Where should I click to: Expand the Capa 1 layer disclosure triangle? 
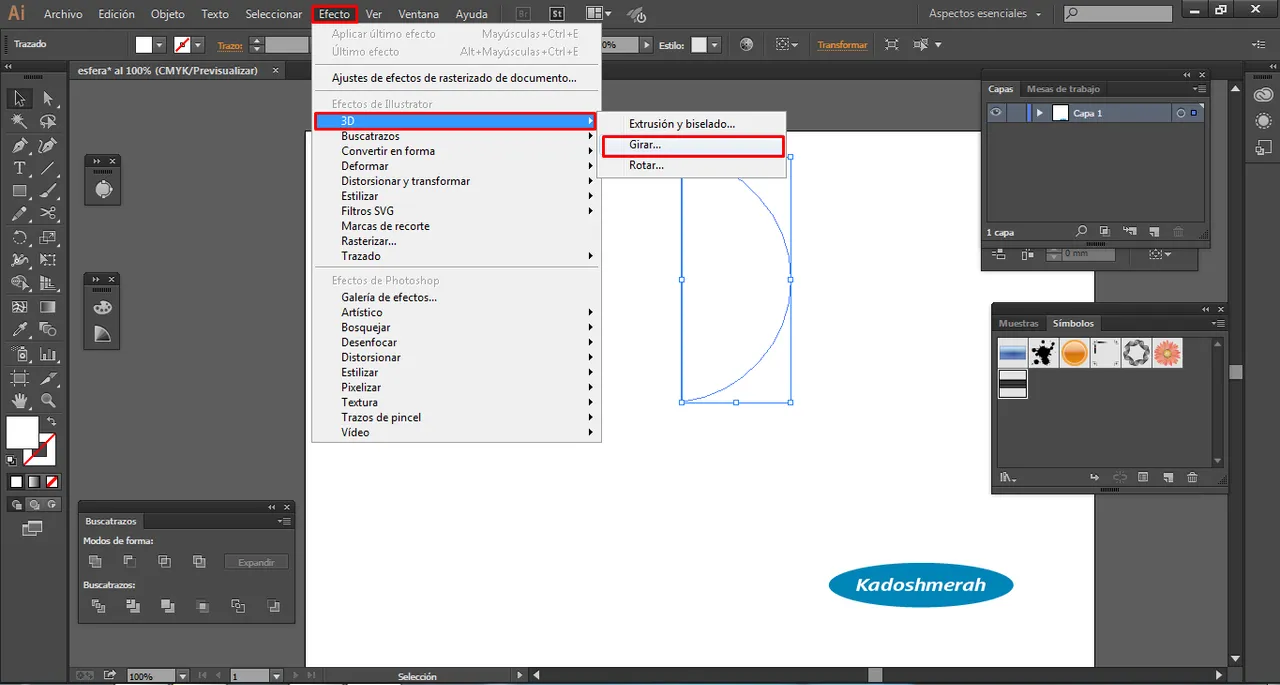[1040, 113]
